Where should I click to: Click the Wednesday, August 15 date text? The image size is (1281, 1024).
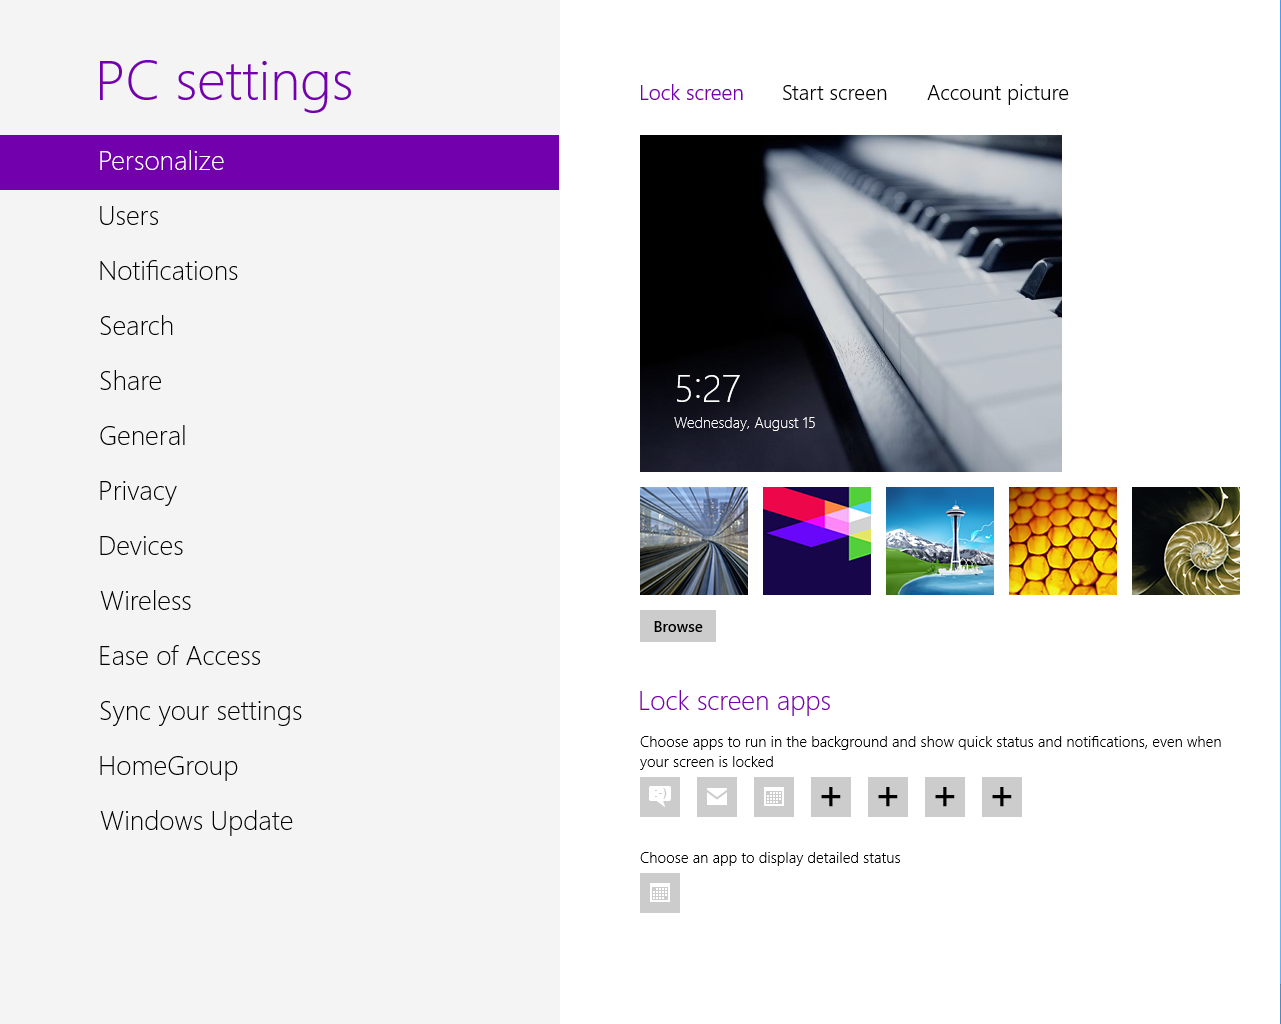(745, 423)
